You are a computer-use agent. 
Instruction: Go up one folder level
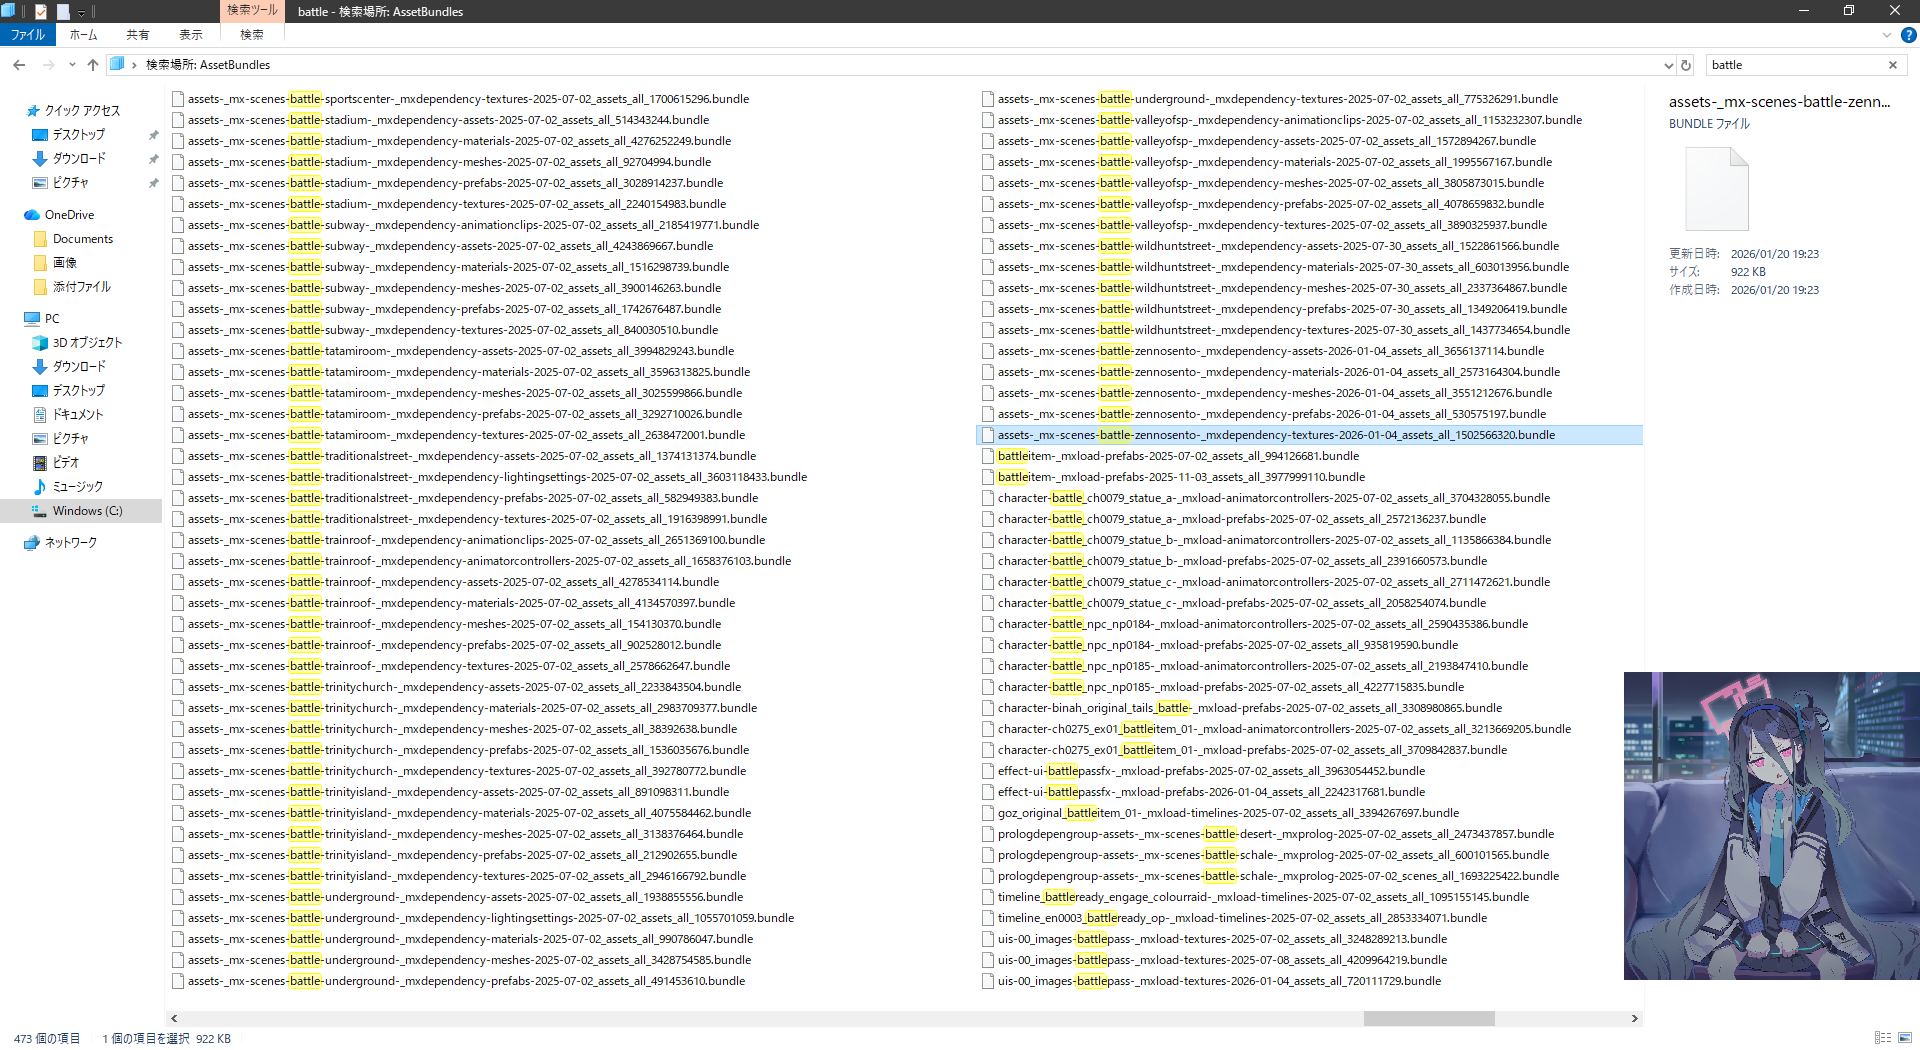93,65
